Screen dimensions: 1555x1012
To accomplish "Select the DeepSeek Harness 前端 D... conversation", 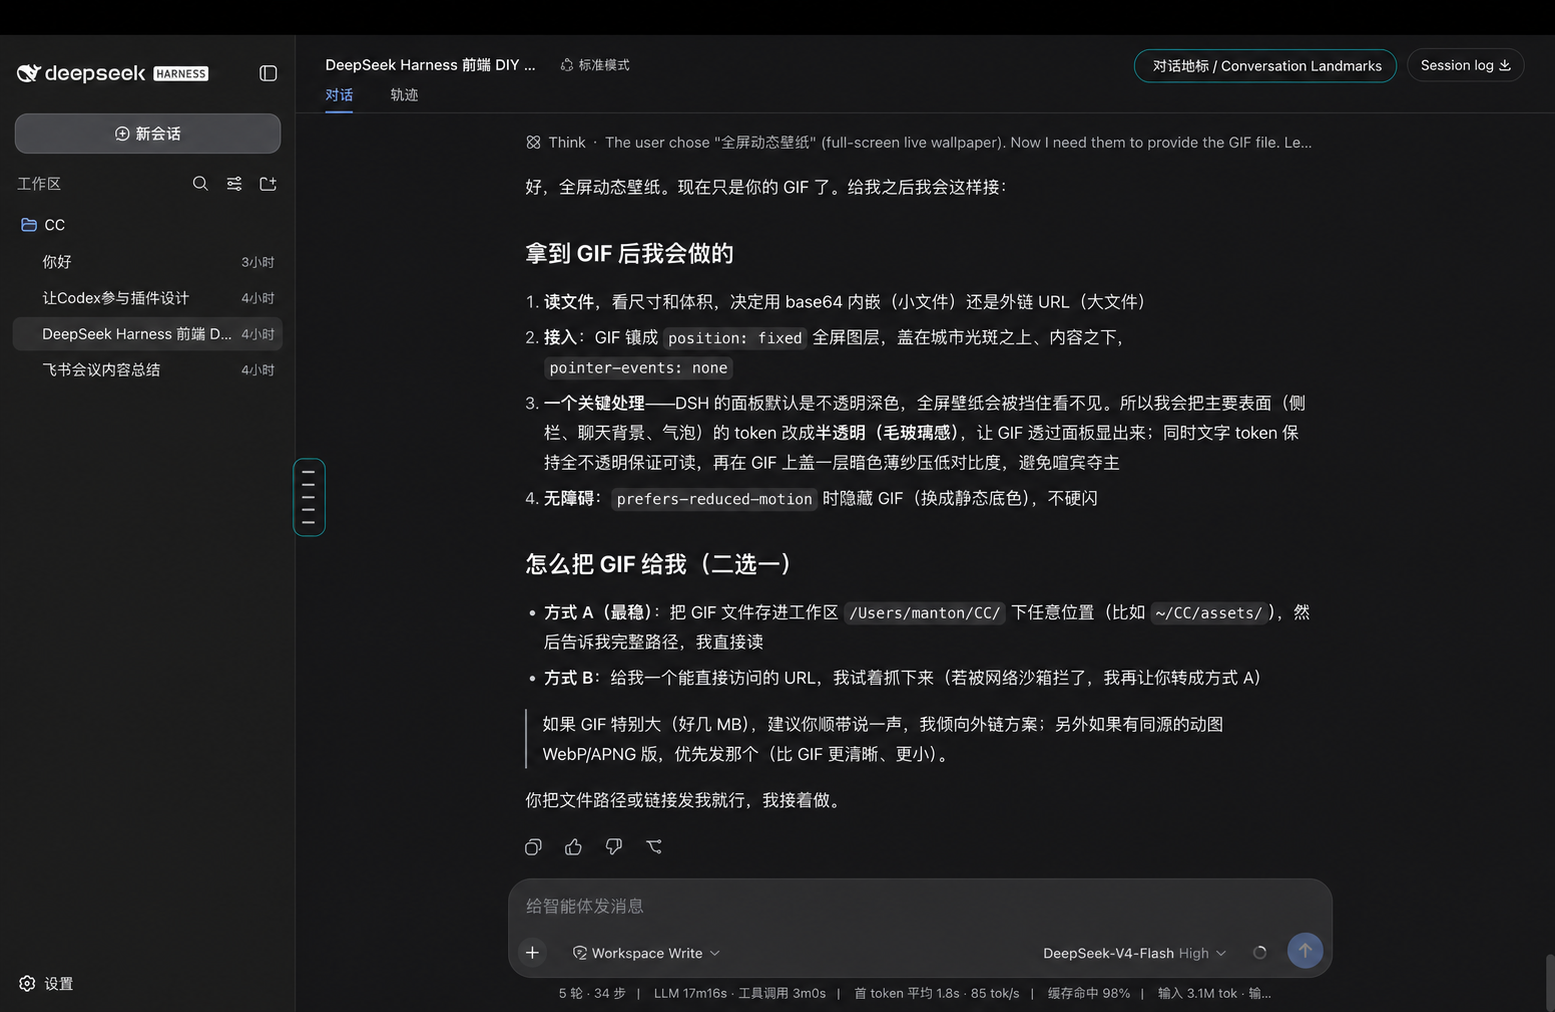I will click(147, 334).
